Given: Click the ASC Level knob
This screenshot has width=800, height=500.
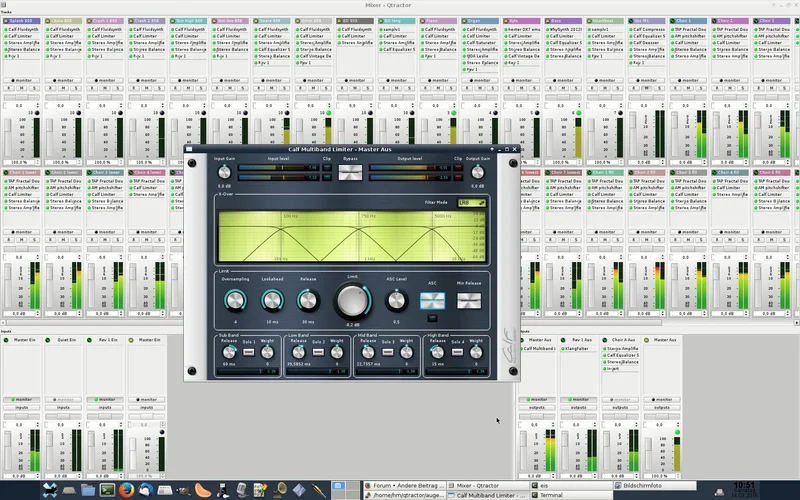Looking at the screenshot, I should (397, 299).
